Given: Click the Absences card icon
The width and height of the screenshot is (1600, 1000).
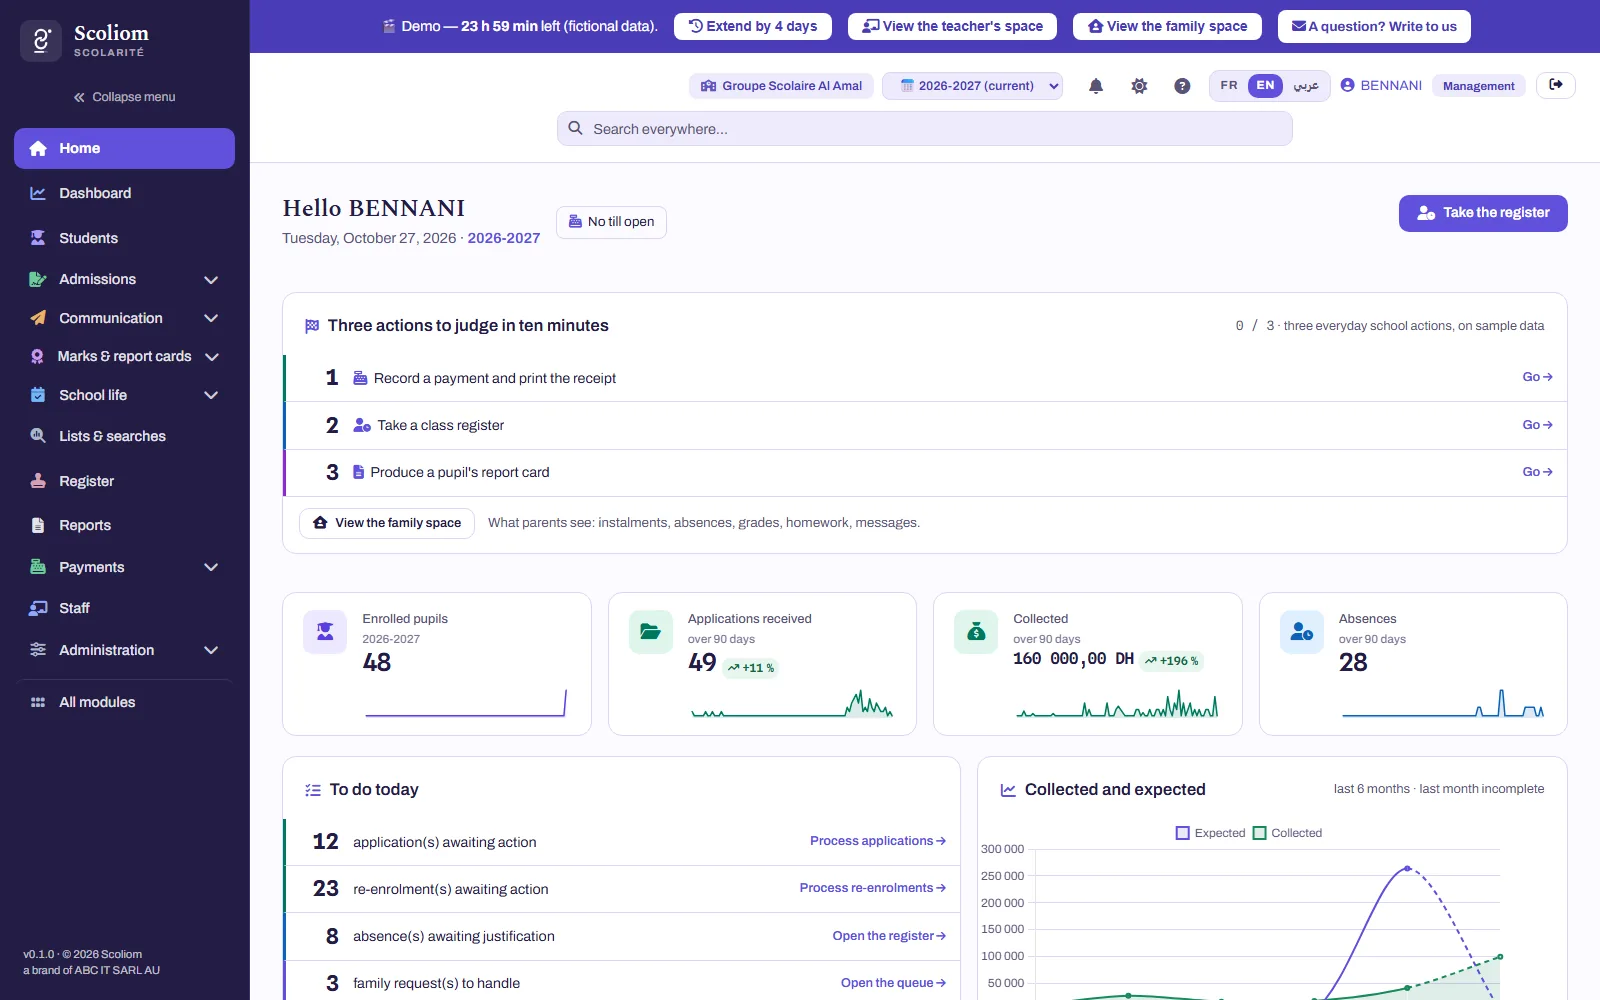Looking at the screenshot, I should pos(1302,632).
